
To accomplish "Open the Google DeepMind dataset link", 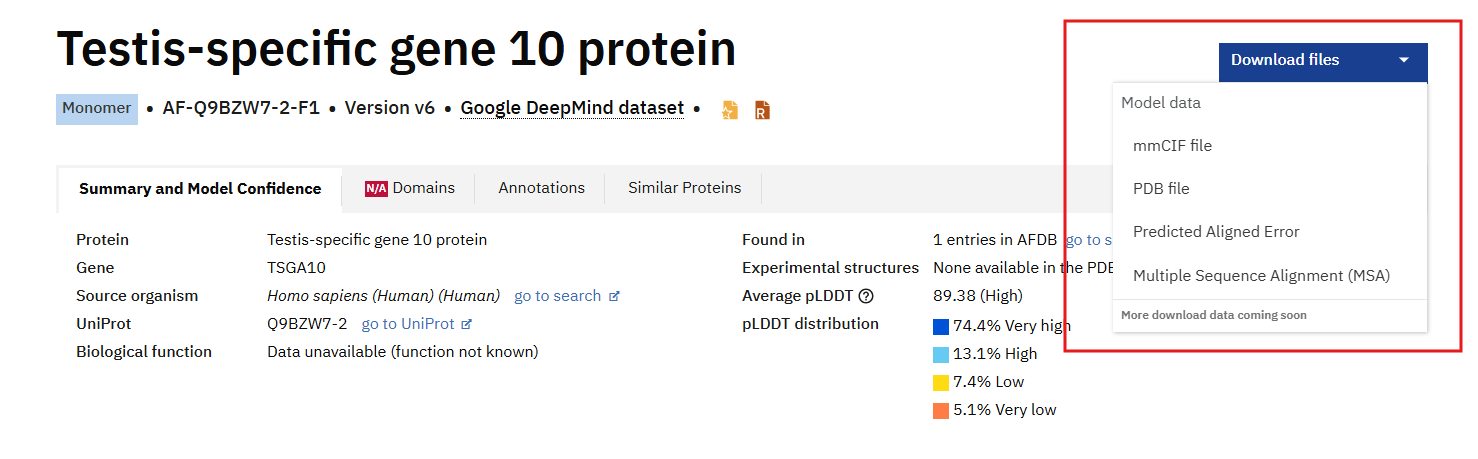I will [x=572, y=108].
